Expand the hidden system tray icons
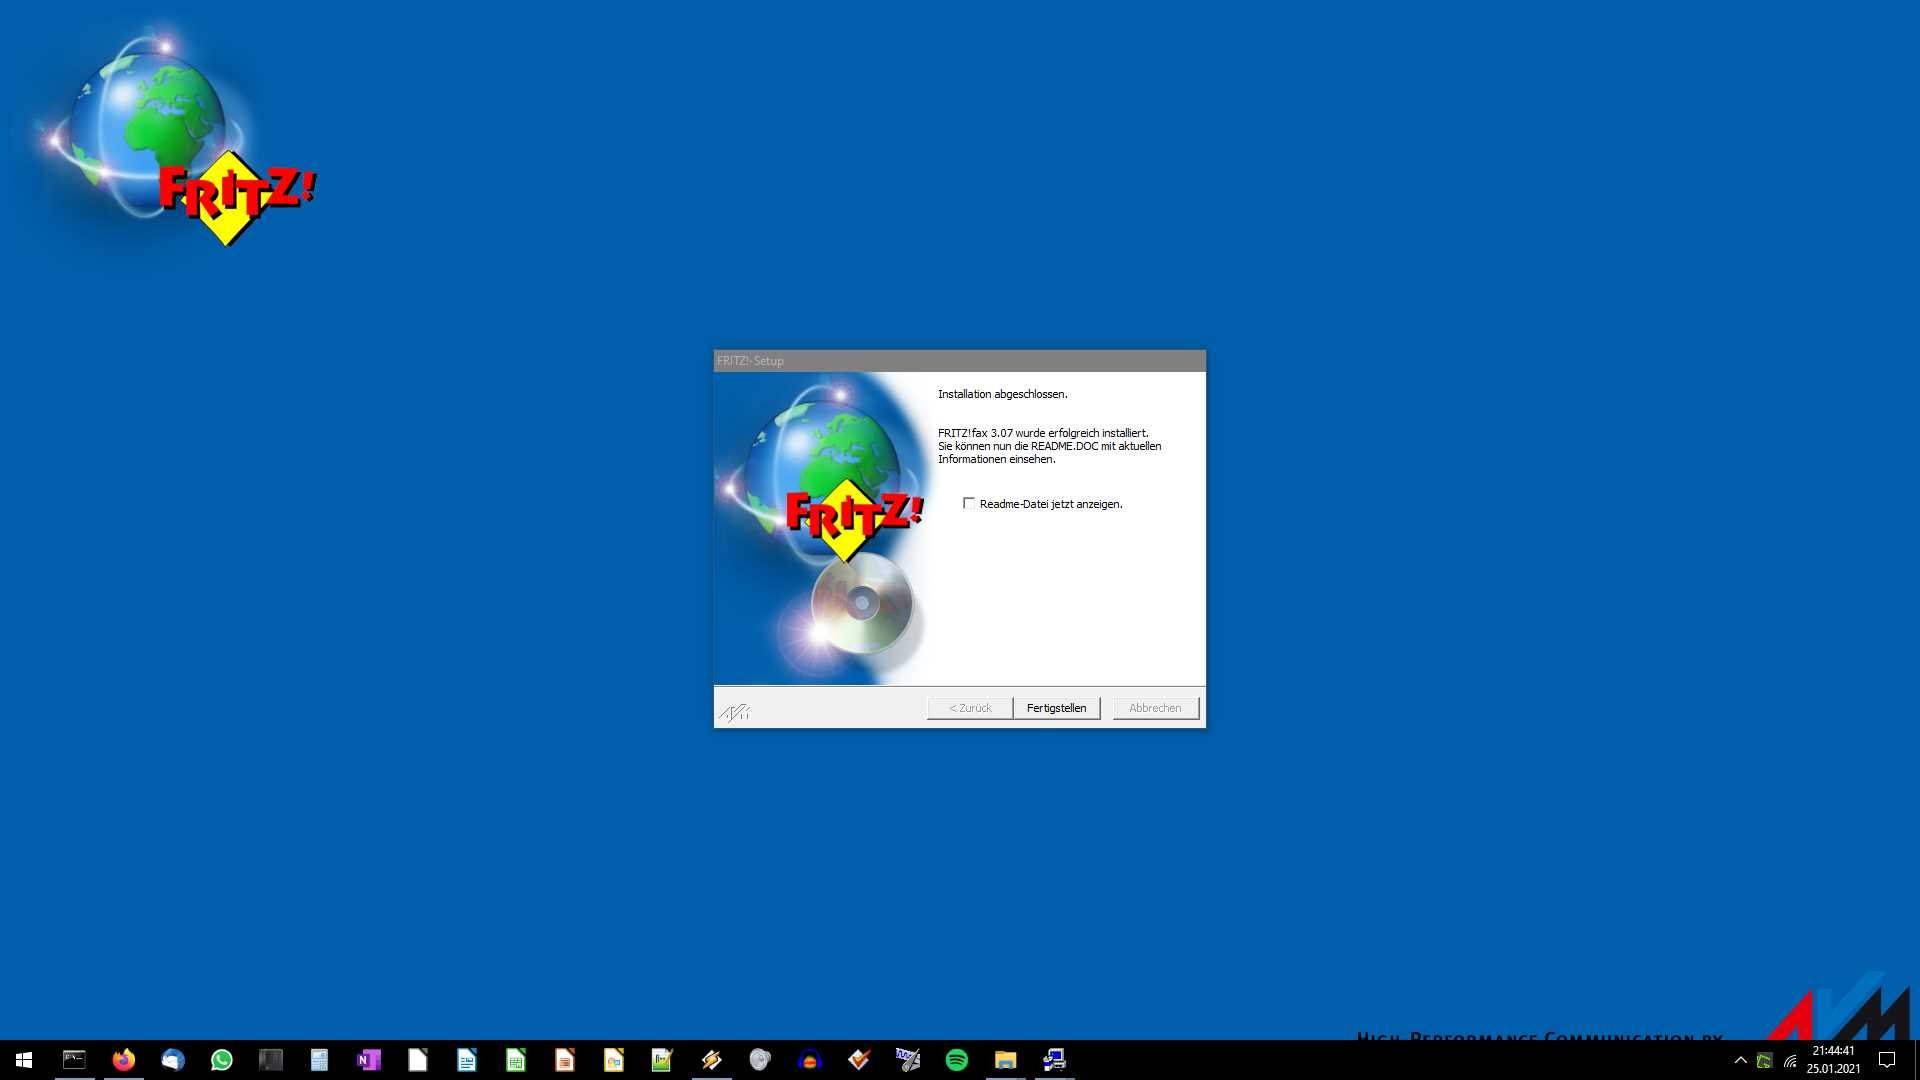 pos(1740,1060)
